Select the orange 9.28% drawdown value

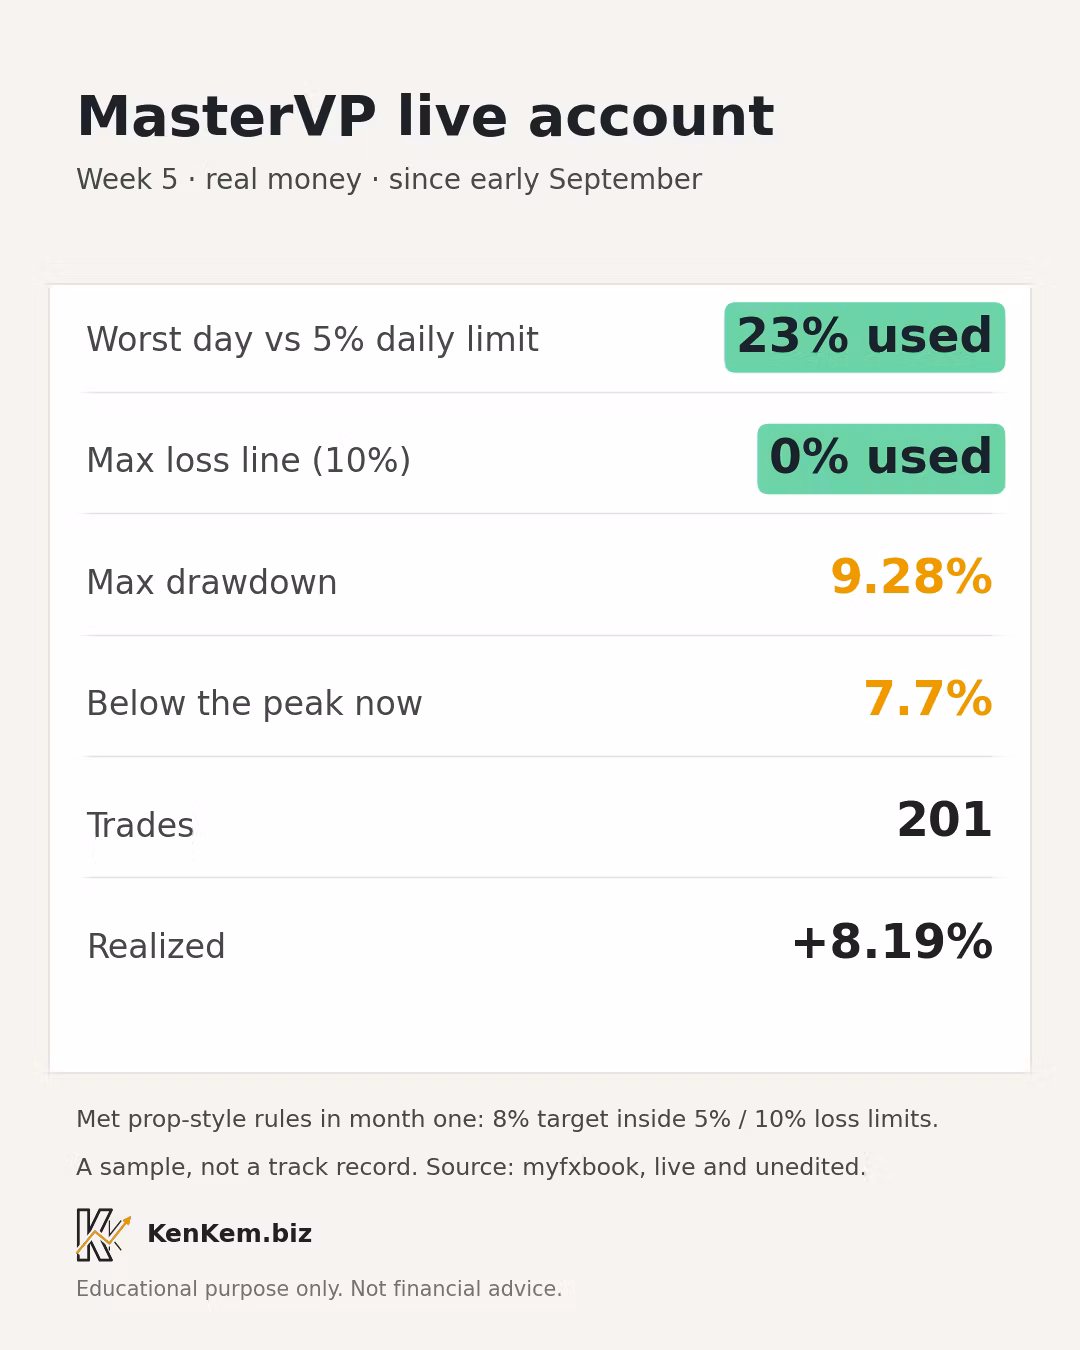pyautogui.click(x=911, y=578)
